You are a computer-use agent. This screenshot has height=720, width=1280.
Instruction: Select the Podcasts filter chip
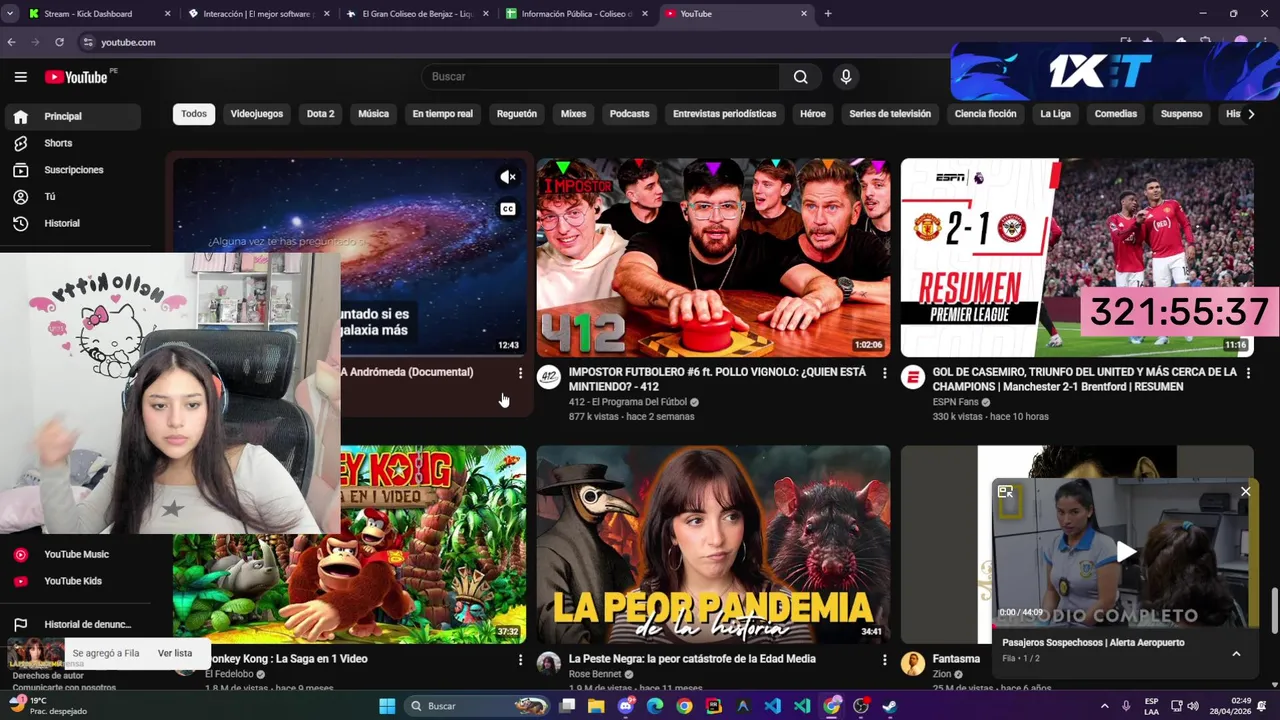[630, 114]
